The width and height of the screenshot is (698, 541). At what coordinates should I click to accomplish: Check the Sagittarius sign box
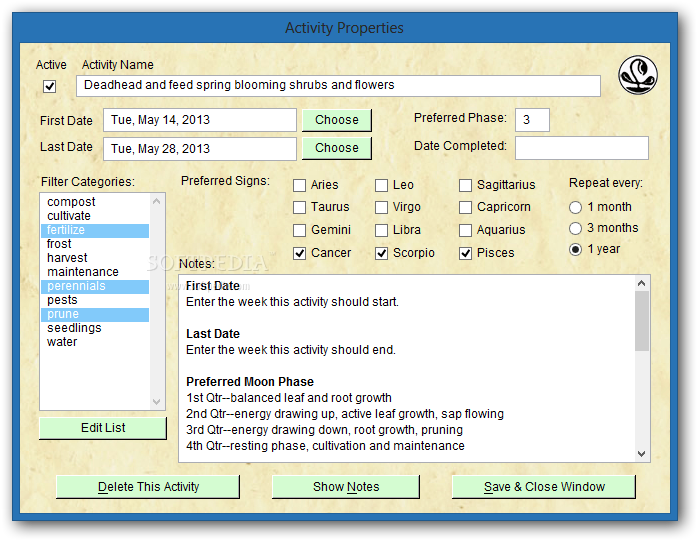pos(466,185)
